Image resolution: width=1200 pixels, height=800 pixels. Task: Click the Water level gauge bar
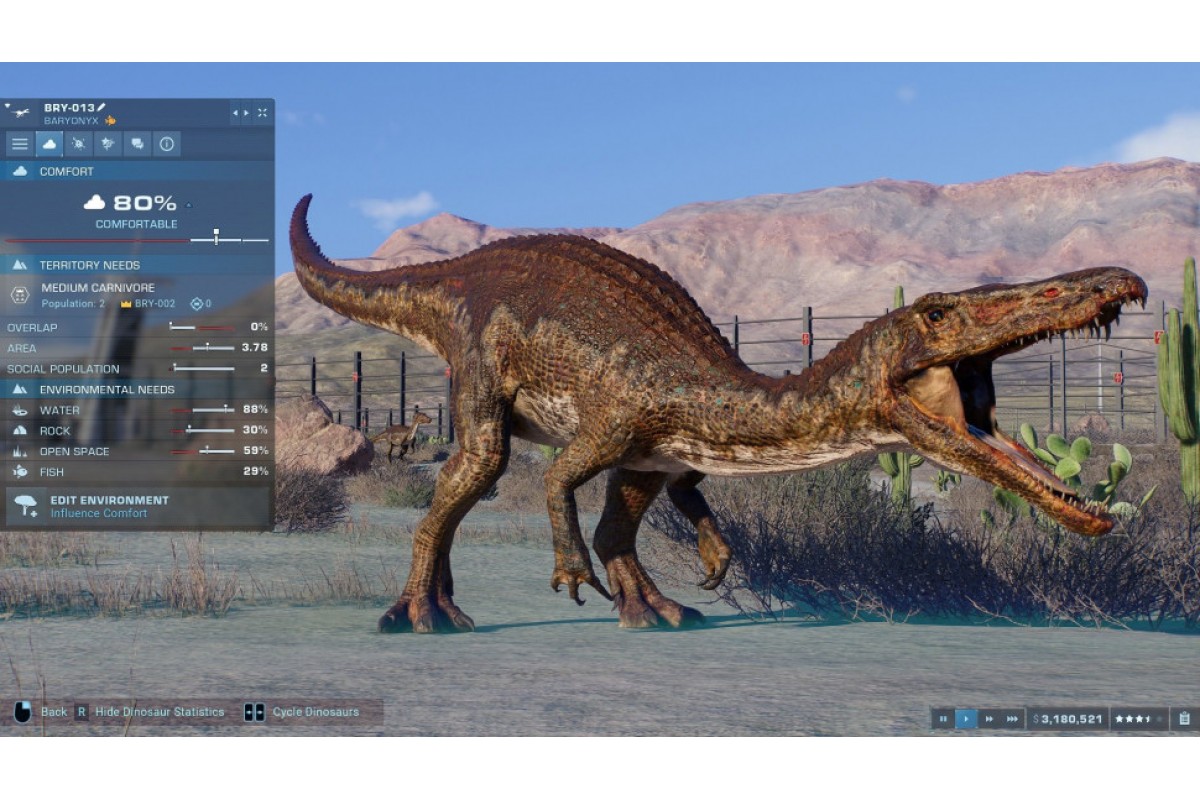click(203, 410)
